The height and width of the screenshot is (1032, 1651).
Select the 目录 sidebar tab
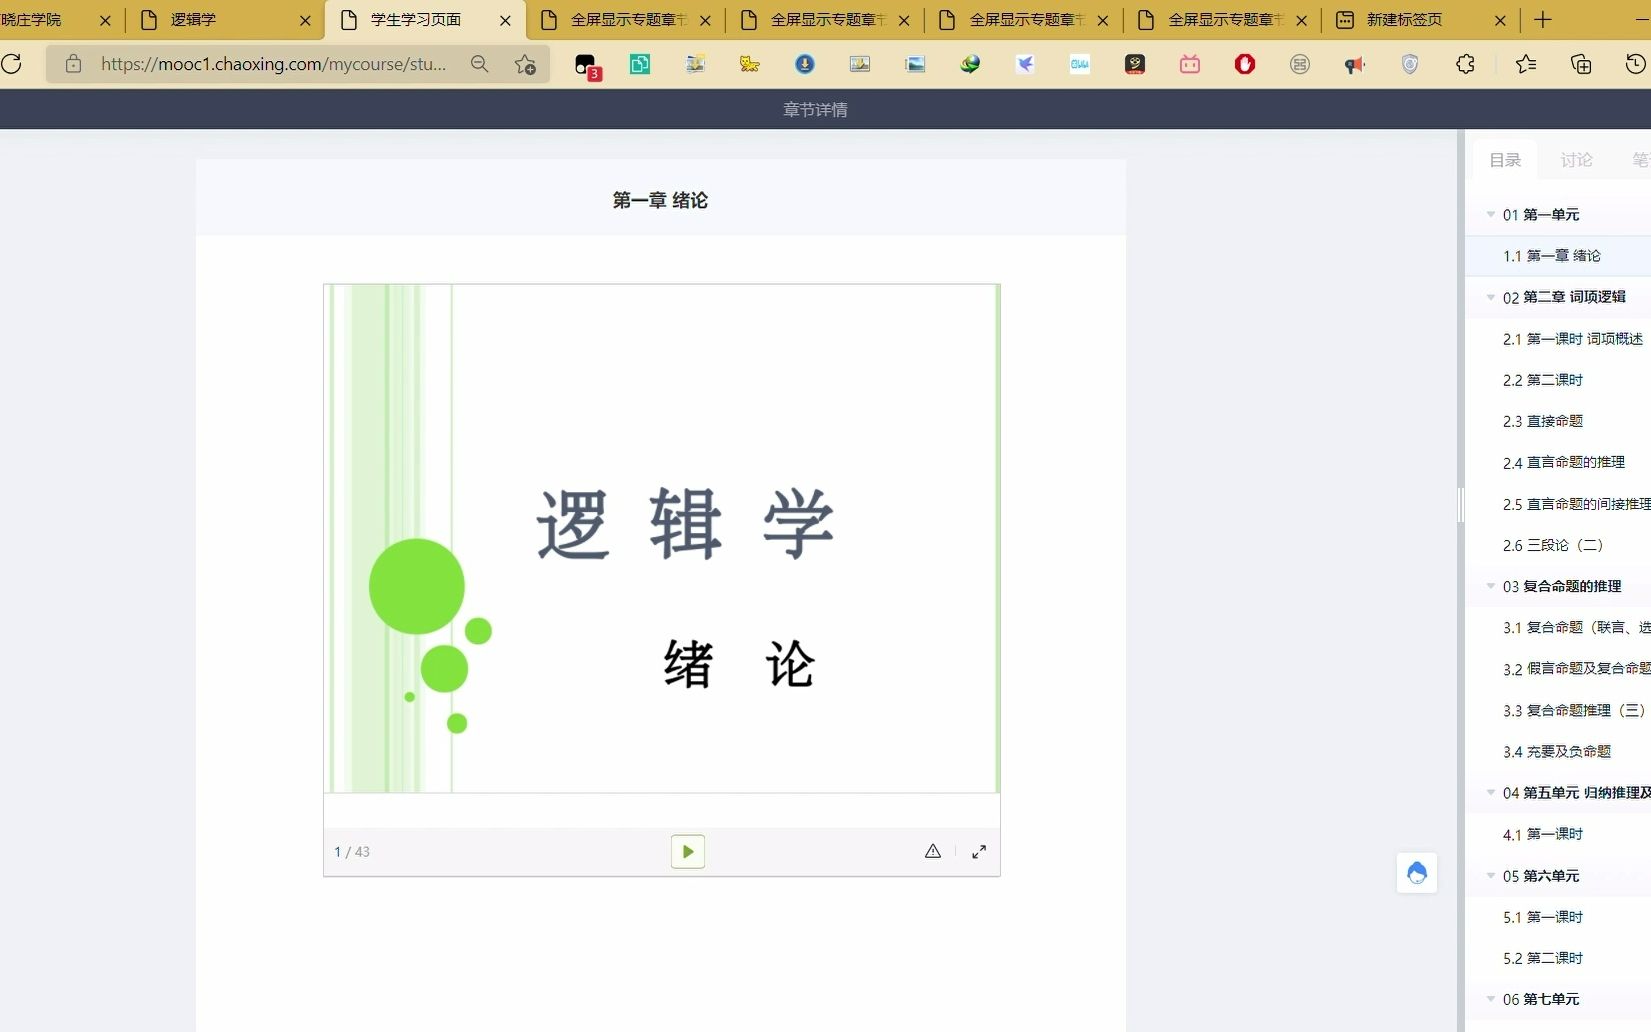[x=1505, y=160]
